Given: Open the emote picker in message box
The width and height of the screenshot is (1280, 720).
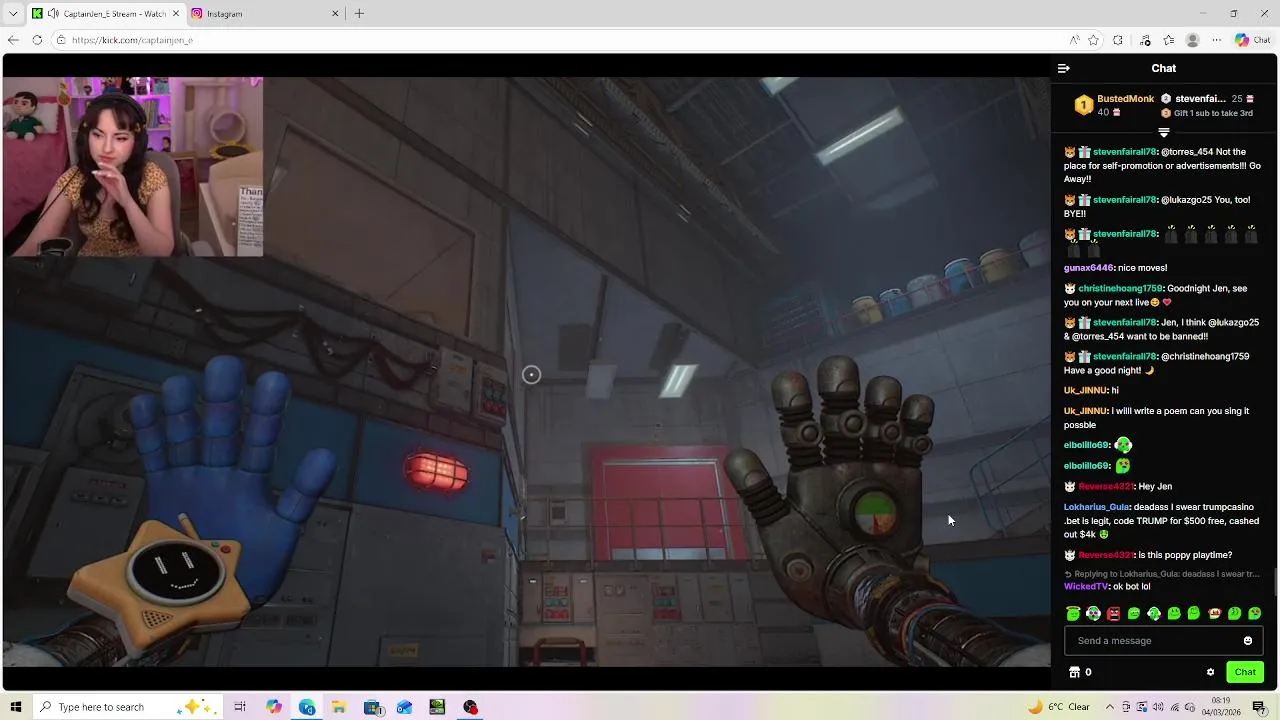Looking at the screenshot, I should [x=1247, y=641].
